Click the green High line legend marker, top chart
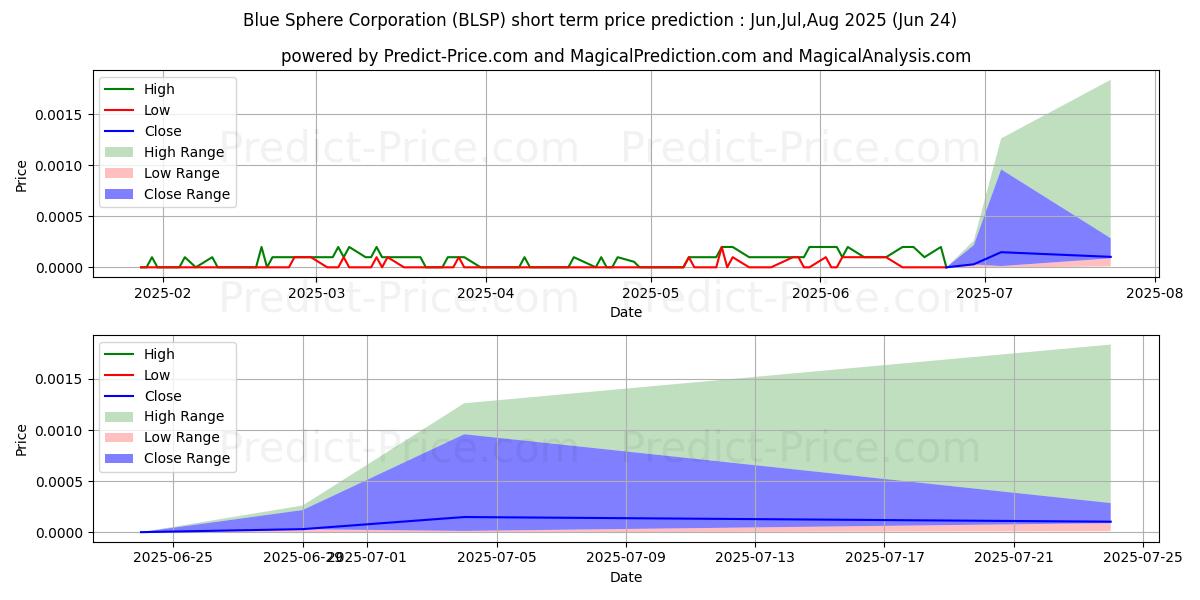 (121, 90)
